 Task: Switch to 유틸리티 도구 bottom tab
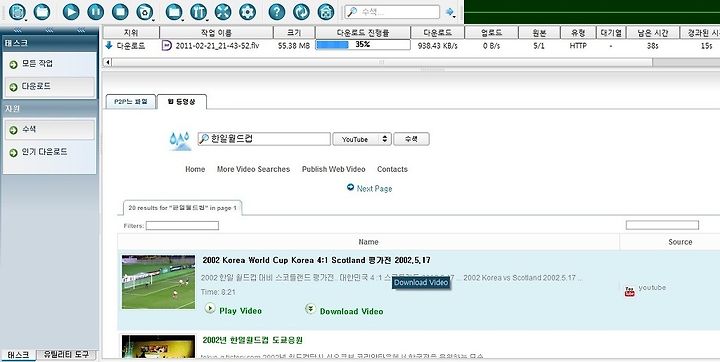pyautogui.click(x=66, y=355)
